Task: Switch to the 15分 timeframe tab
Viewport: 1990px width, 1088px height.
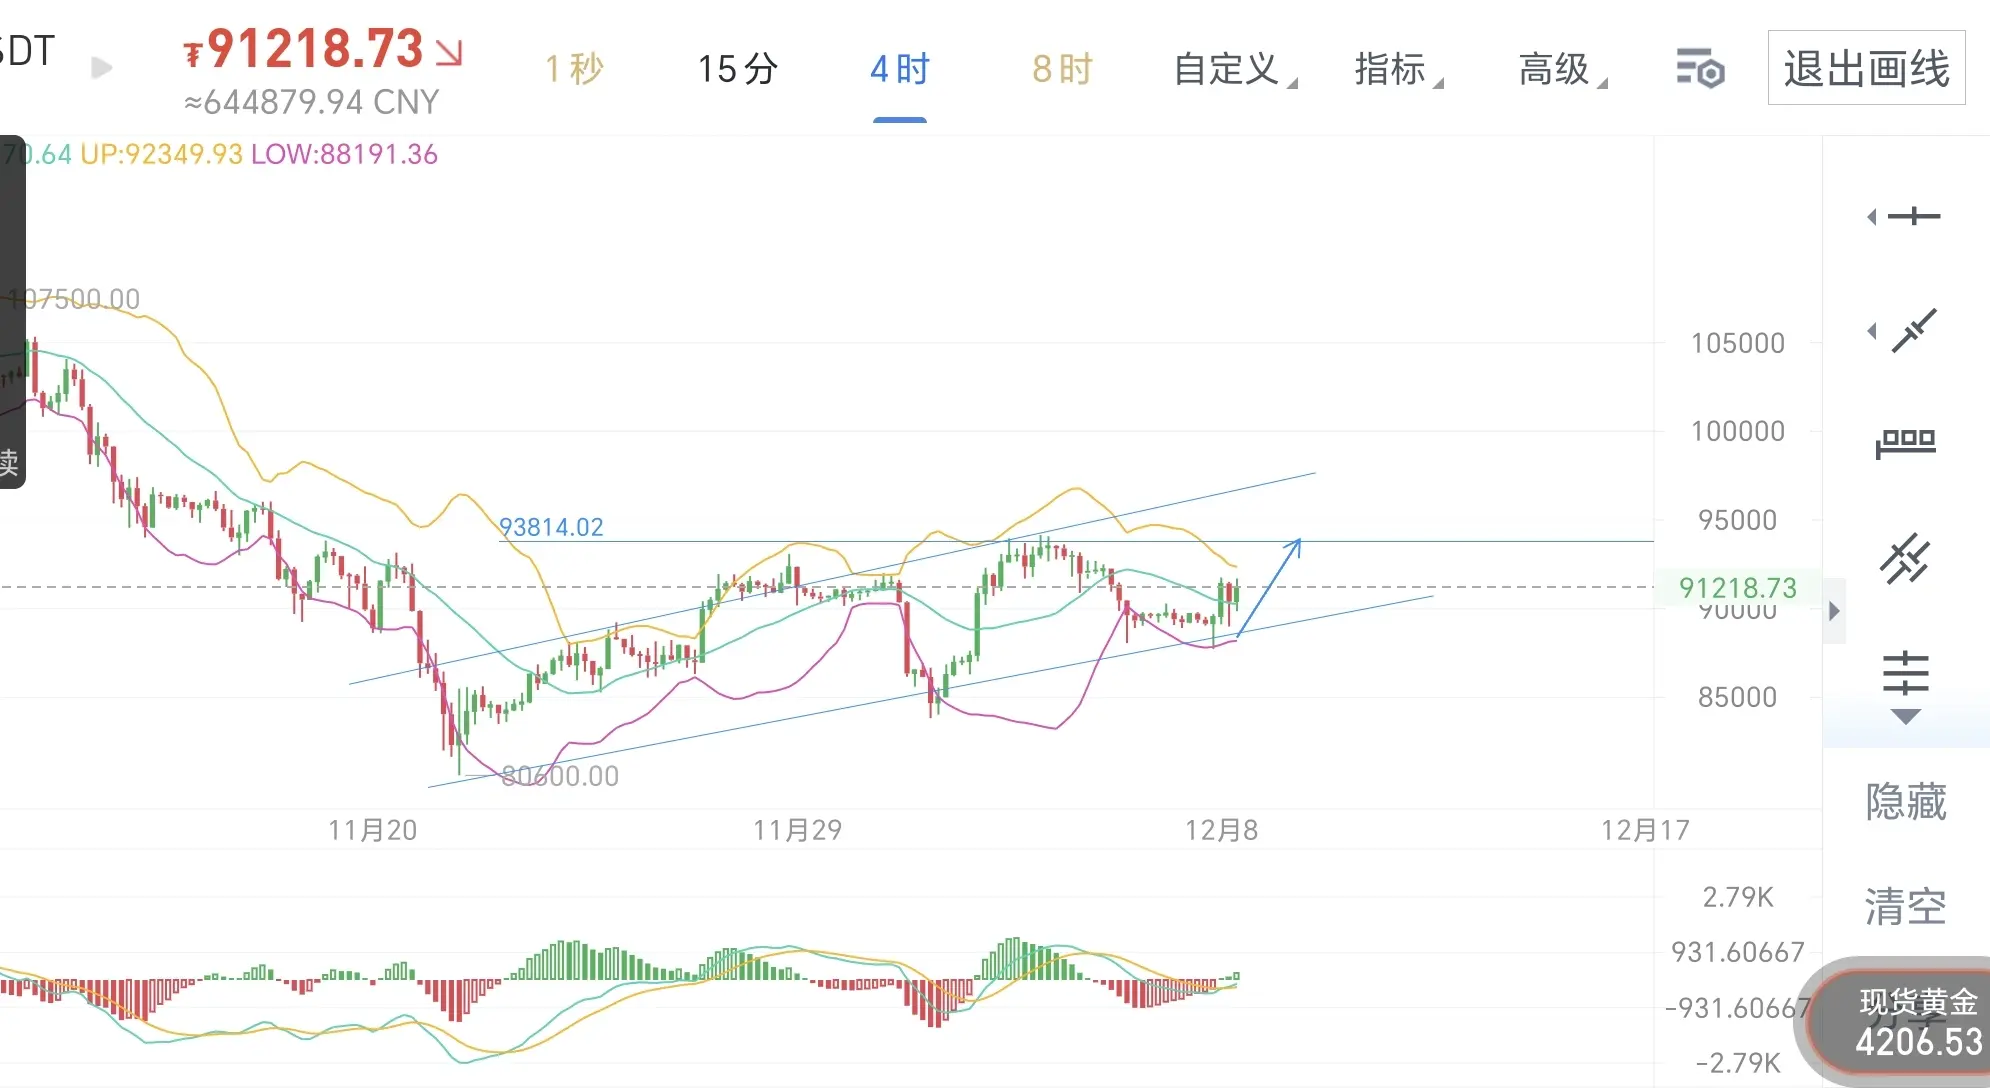Action: click(x=737, y=70)
